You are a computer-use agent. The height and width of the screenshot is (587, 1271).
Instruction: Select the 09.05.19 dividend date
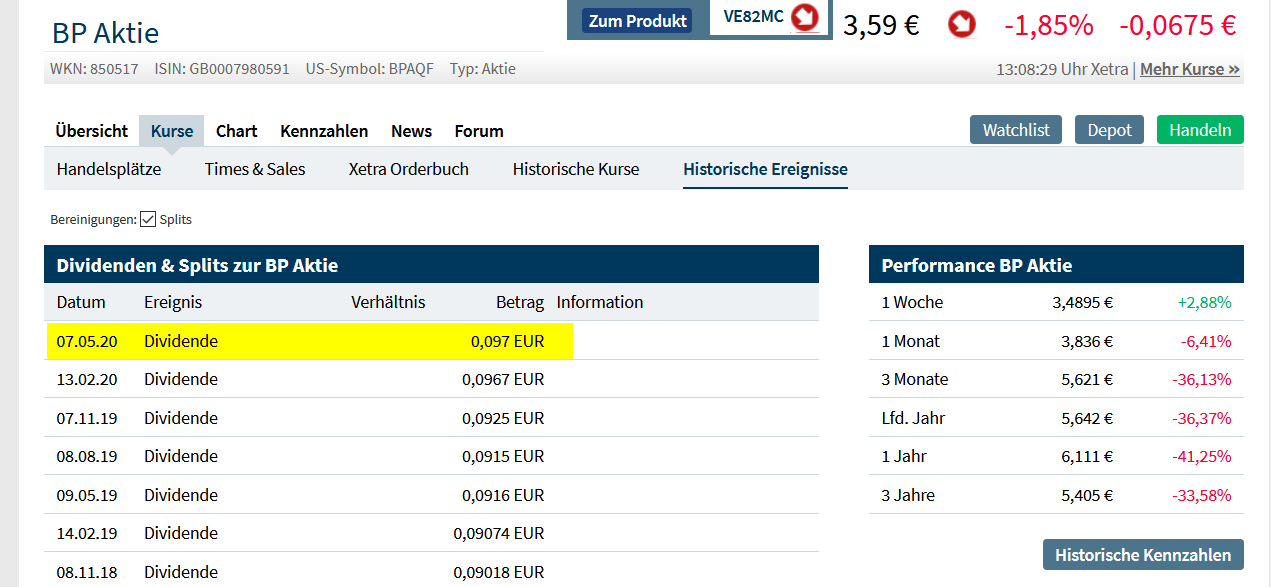[87, 495]
